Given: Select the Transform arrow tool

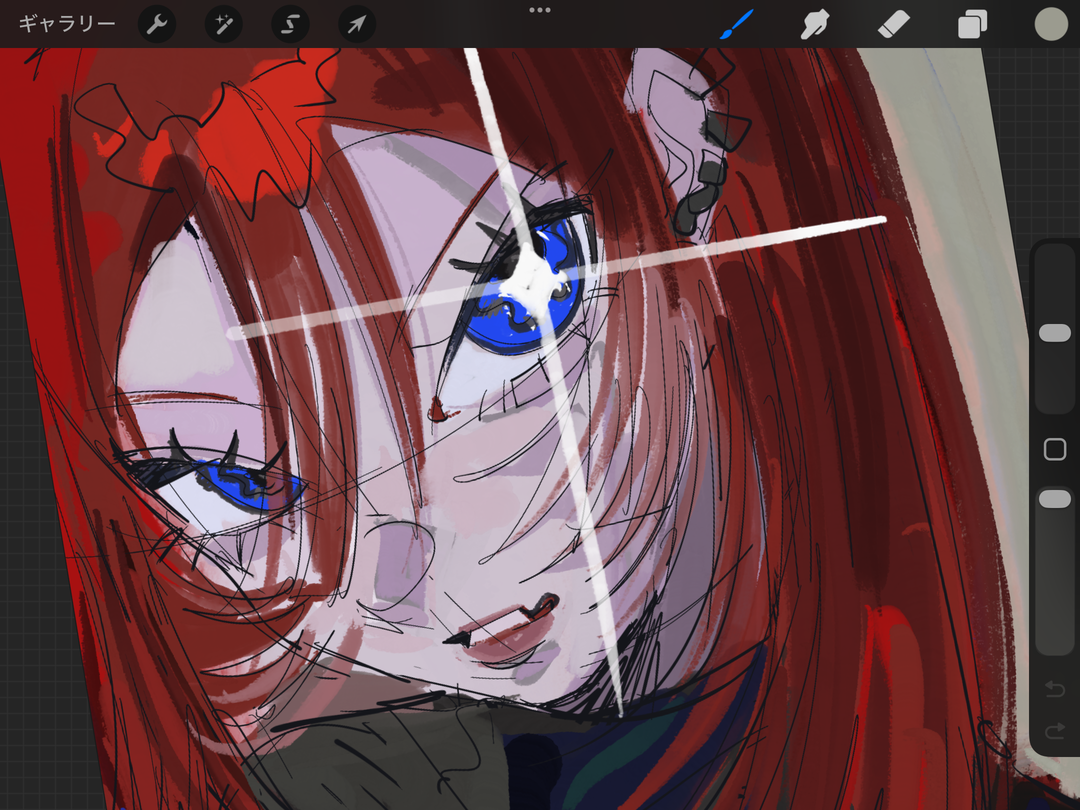Looking at the screenshot, I should pos(357,25).
